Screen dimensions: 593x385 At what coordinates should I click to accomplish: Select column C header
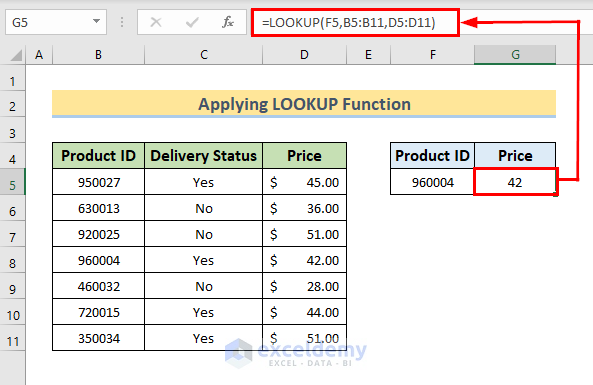coord(203,55)
